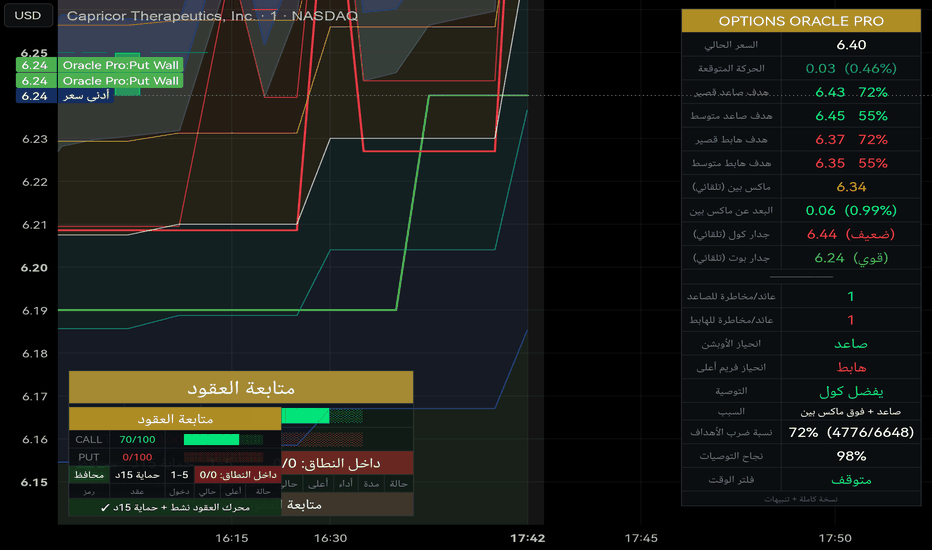932x550 pixels.
Task: Click the CALL score 70/100
Action: tap(137, 439)
